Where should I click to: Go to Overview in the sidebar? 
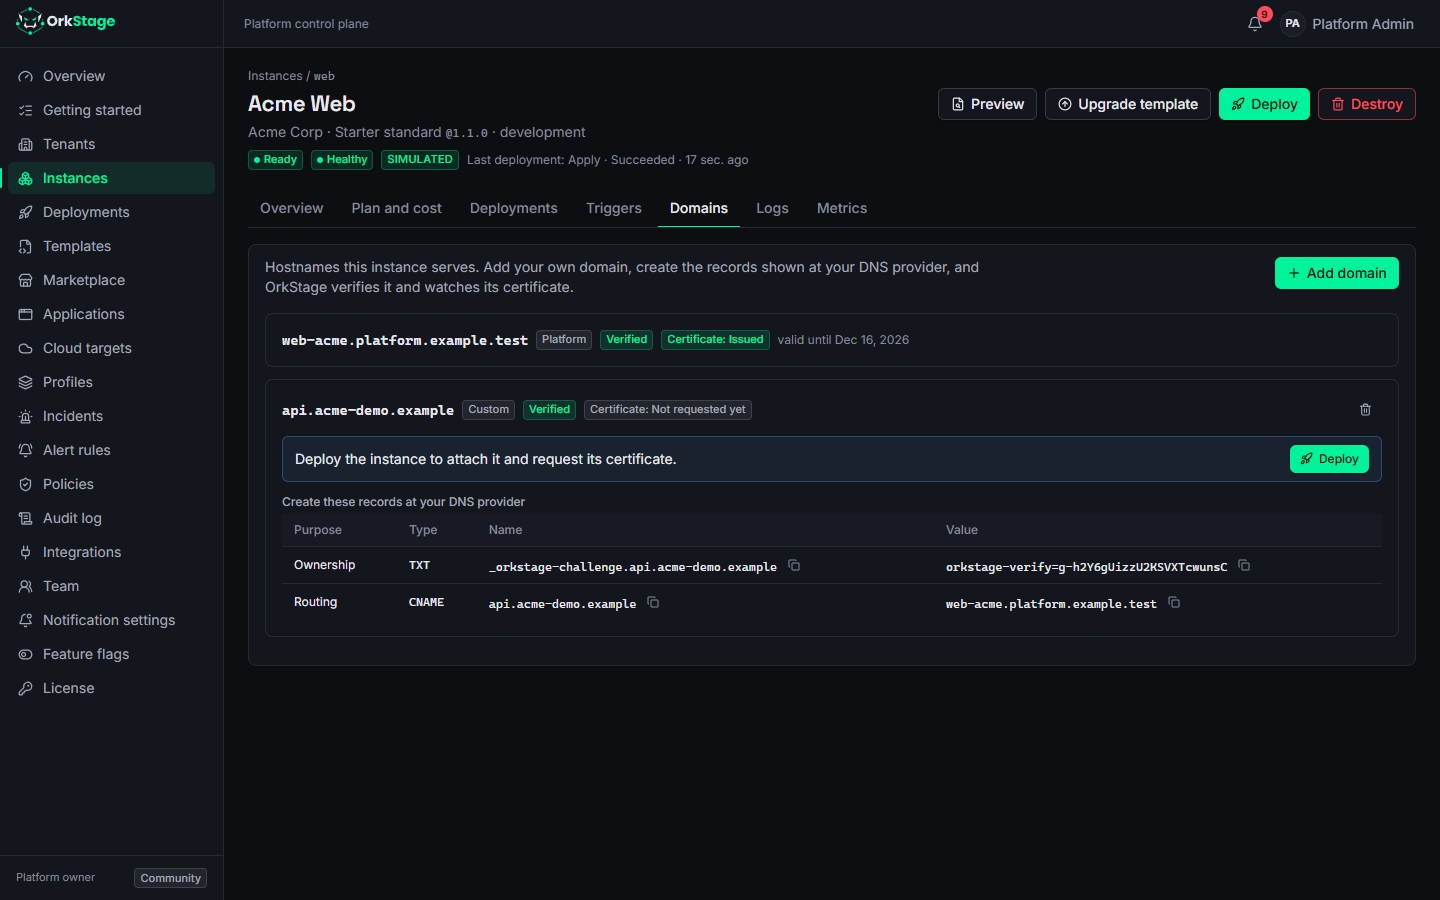pyautogui.click(x=111, y=76)
